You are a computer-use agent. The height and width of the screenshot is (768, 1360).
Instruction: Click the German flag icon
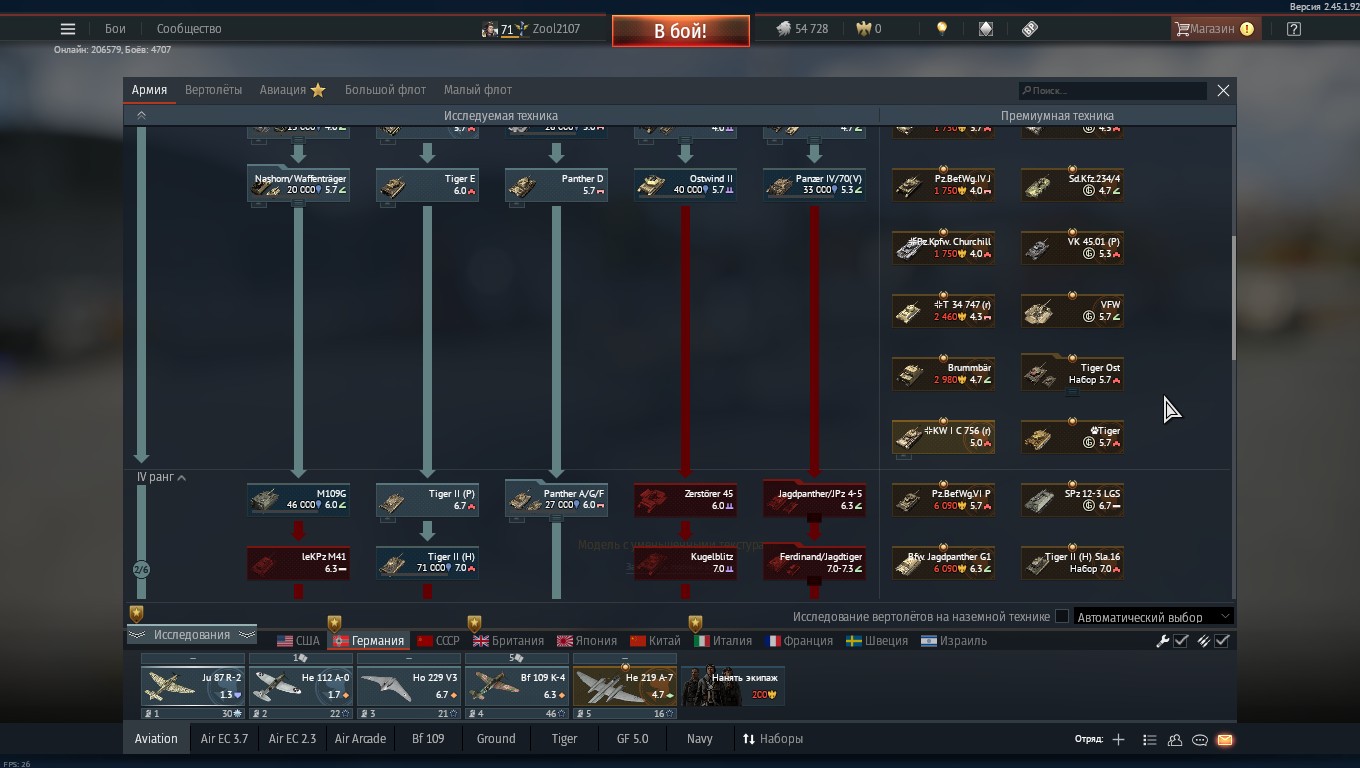click(341, 641)
